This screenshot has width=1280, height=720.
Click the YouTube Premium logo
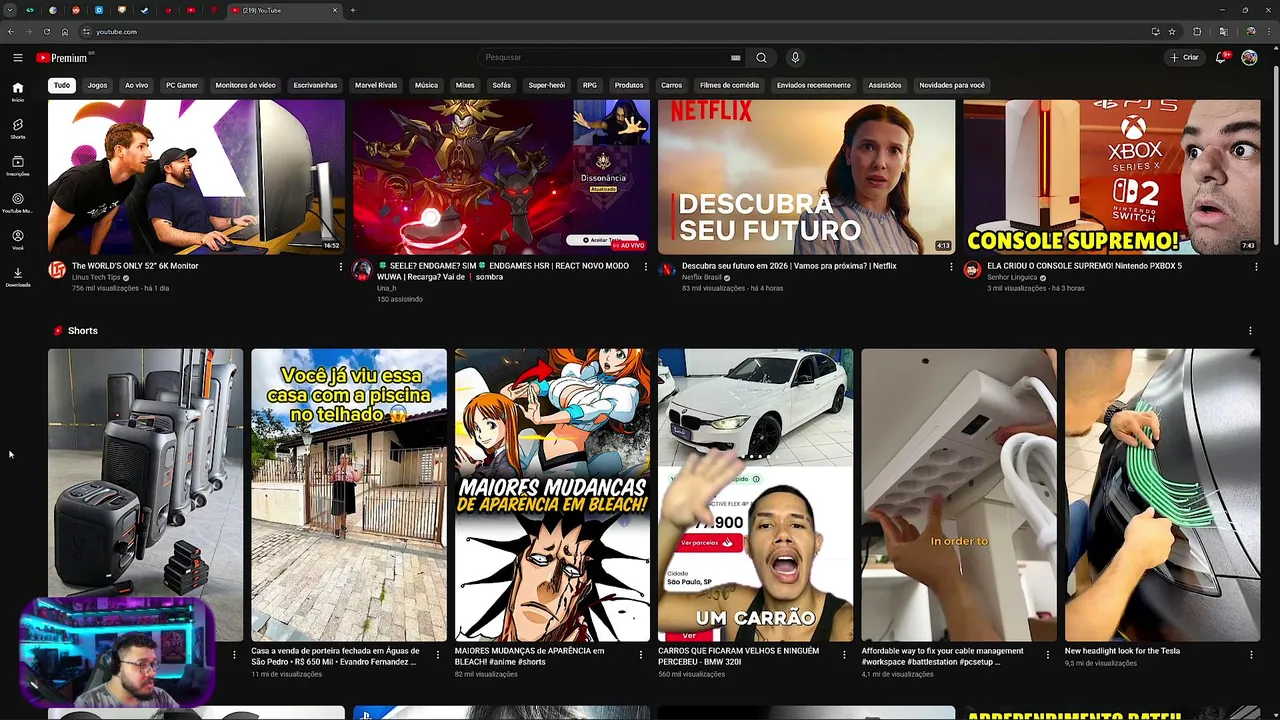(64, 58)
